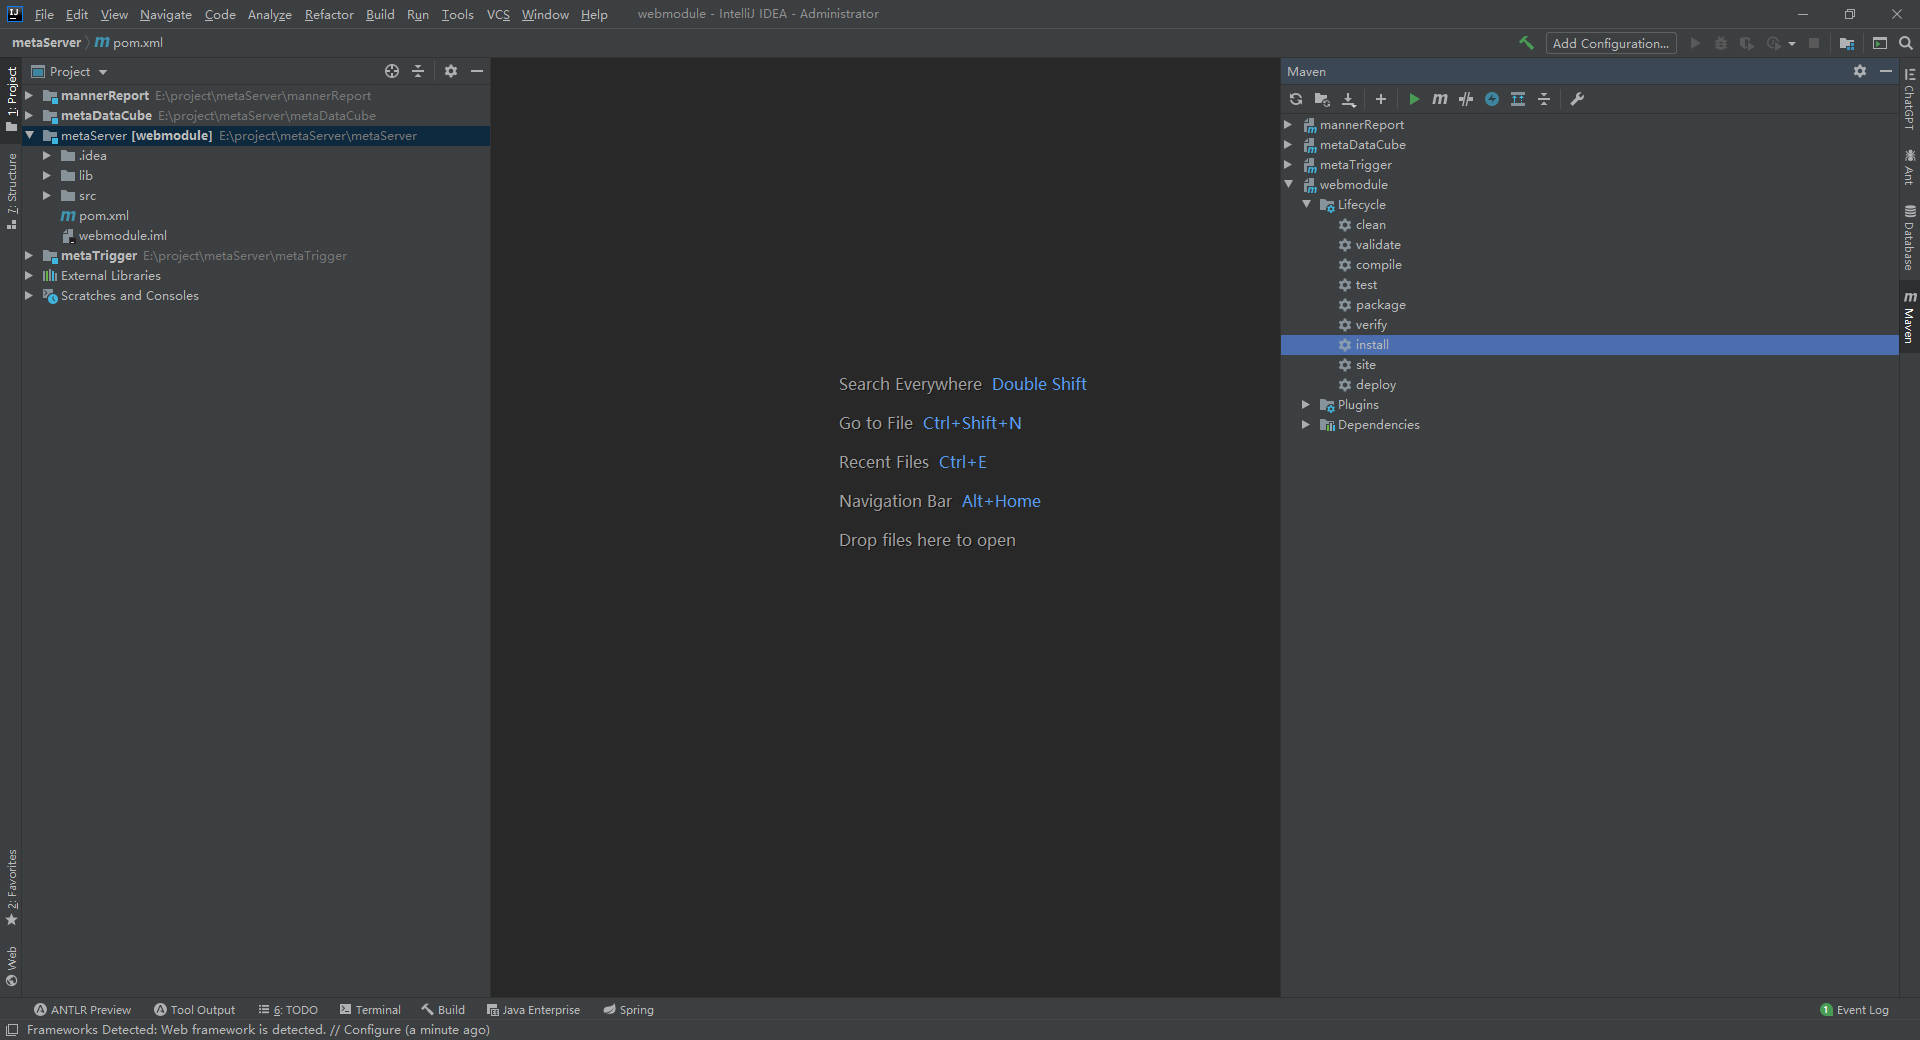This screenshot has height=1040, width=1920.
Task: Expand Dependencies node in Maven panel
Action: coord(1306,424)
